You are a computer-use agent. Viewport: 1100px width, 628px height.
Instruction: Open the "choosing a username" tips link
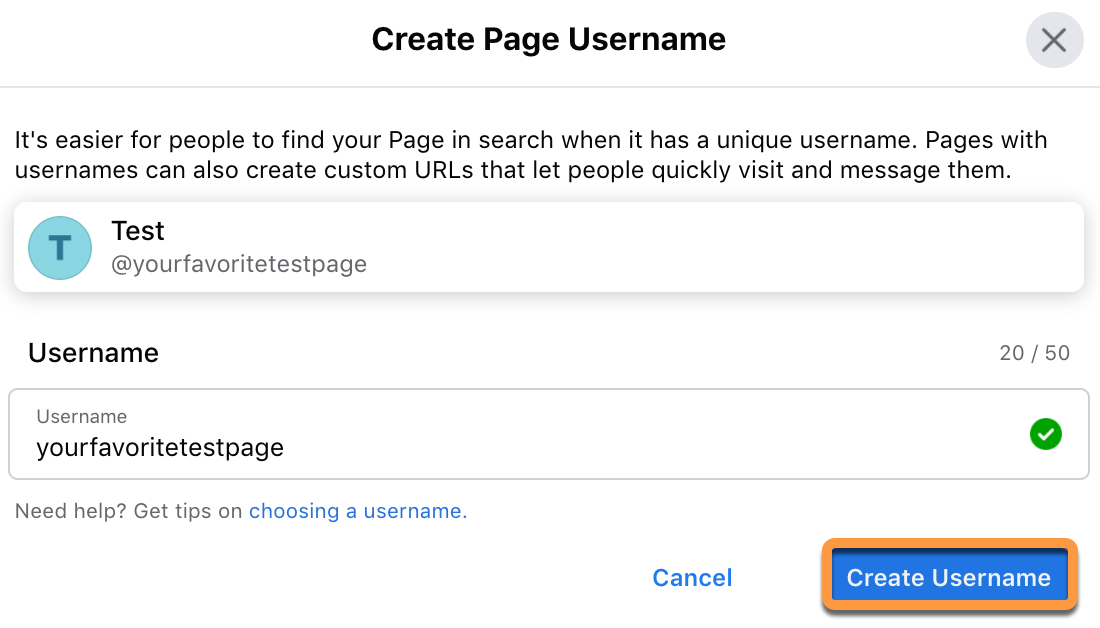[357, 511]
